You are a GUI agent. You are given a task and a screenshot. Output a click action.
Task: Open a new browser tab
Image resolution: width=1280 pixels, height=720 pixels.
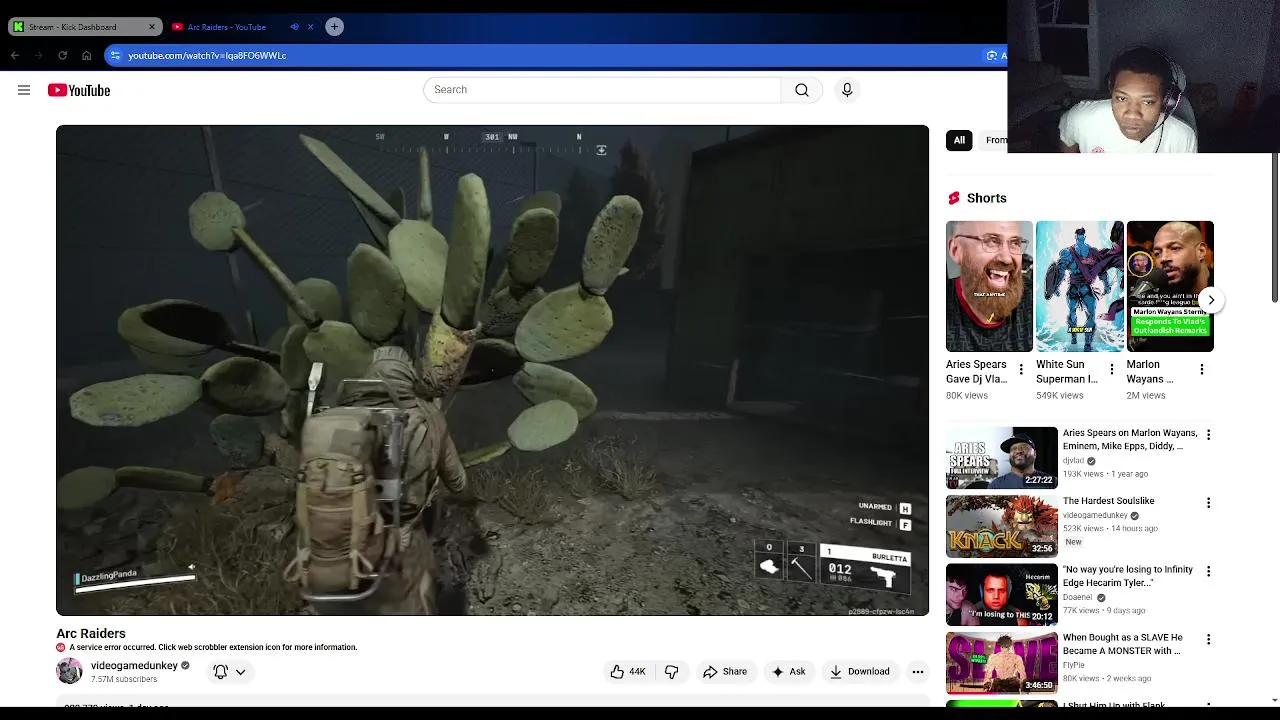(x=335, y=27)
